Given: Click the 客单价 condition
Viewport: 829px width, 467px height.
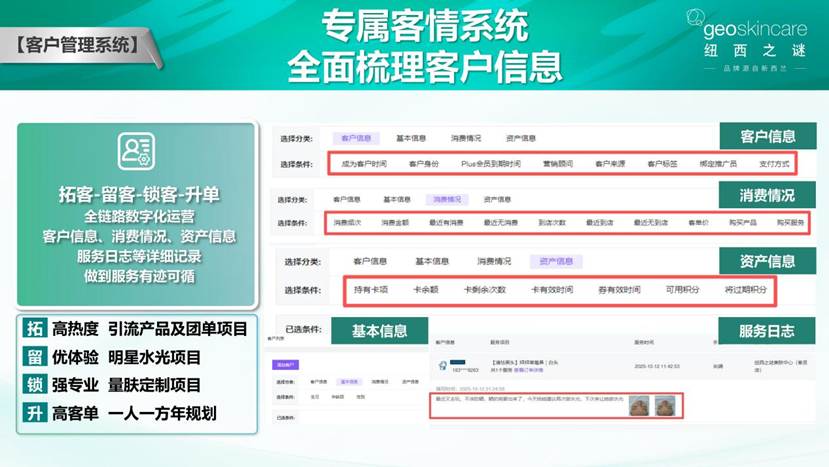Looking at the screenshot, I should pyautogui.click(x=698, y=223).
